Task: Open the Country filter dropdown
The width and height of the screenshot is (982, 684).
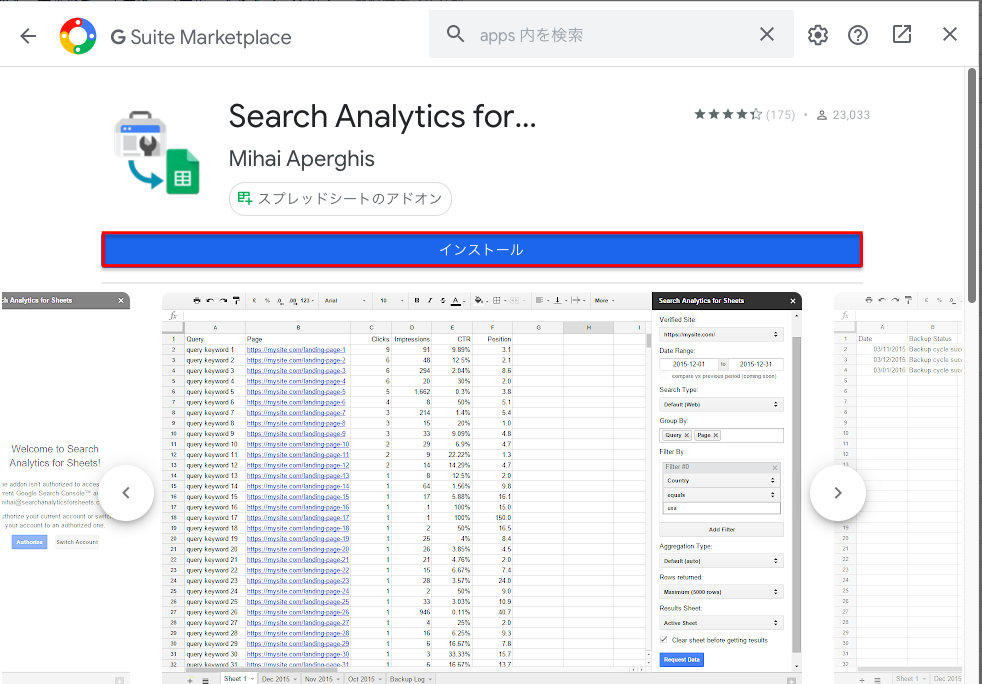Action: tap(721, 480)
